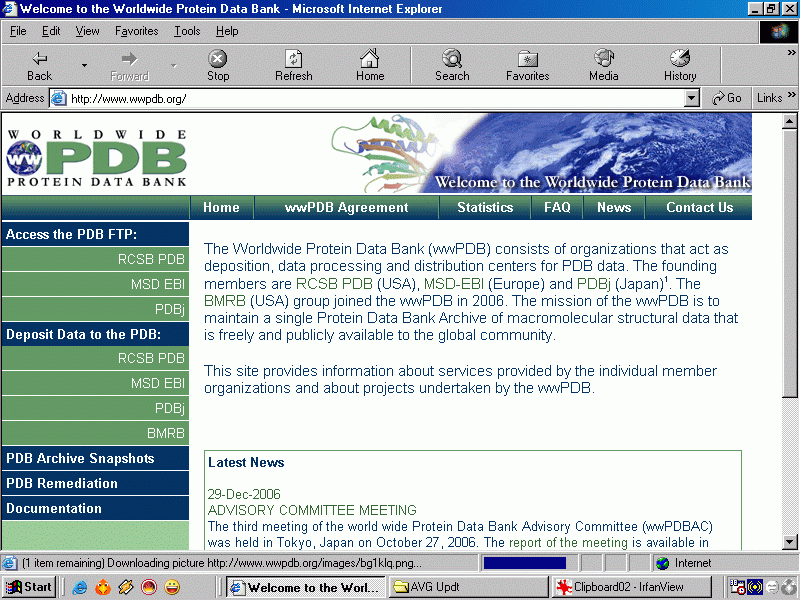Expand hidden toolbar buttons chevron
The height and width of the screenshot is (600, 800).
tap(791, 53)
